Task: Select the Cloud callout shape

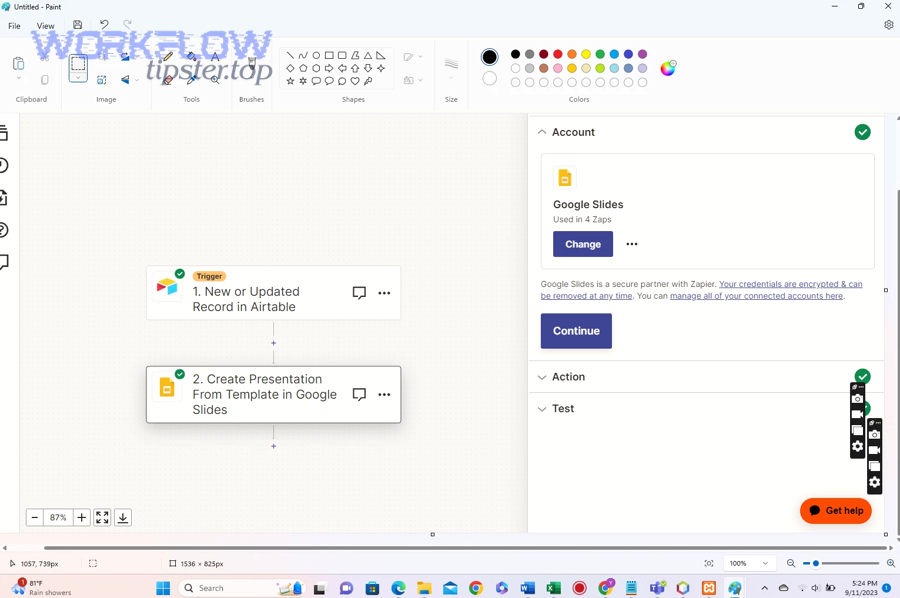Action: click(342, 81)
